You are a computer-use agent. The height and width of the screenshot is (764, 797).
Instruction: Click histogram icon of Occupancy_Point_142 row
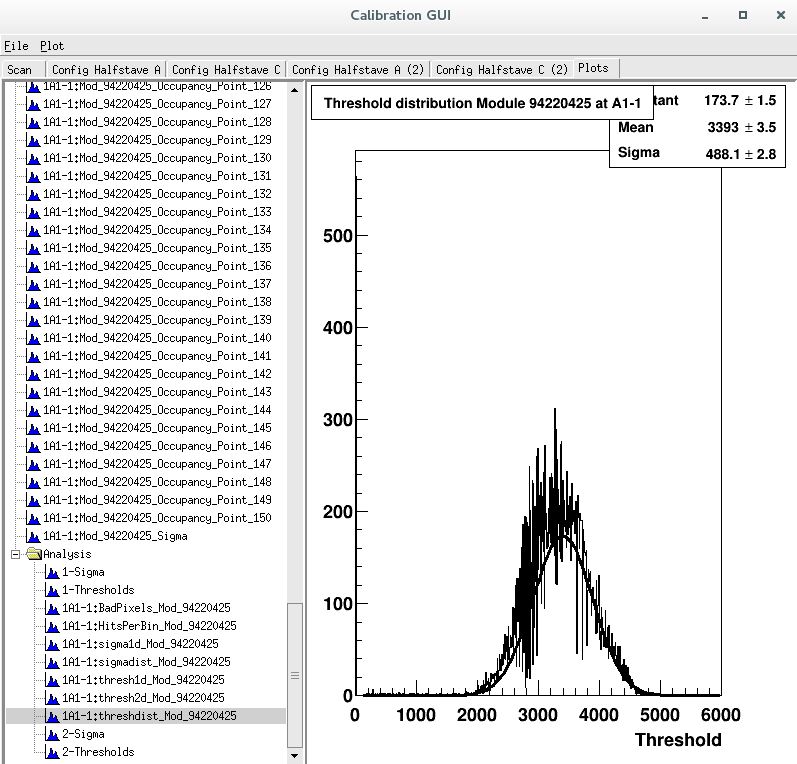[33, 374]
